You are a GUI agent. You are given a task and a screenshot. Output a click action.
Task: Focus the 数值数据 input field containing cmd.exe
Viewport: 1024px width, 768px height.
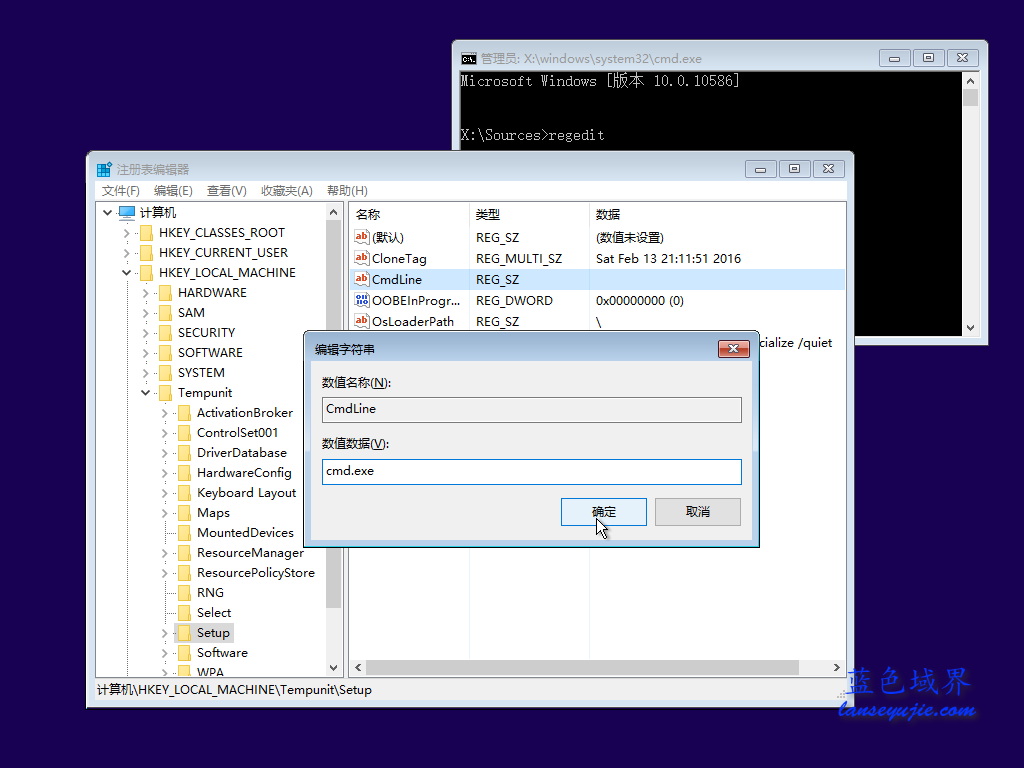(532, 472)
